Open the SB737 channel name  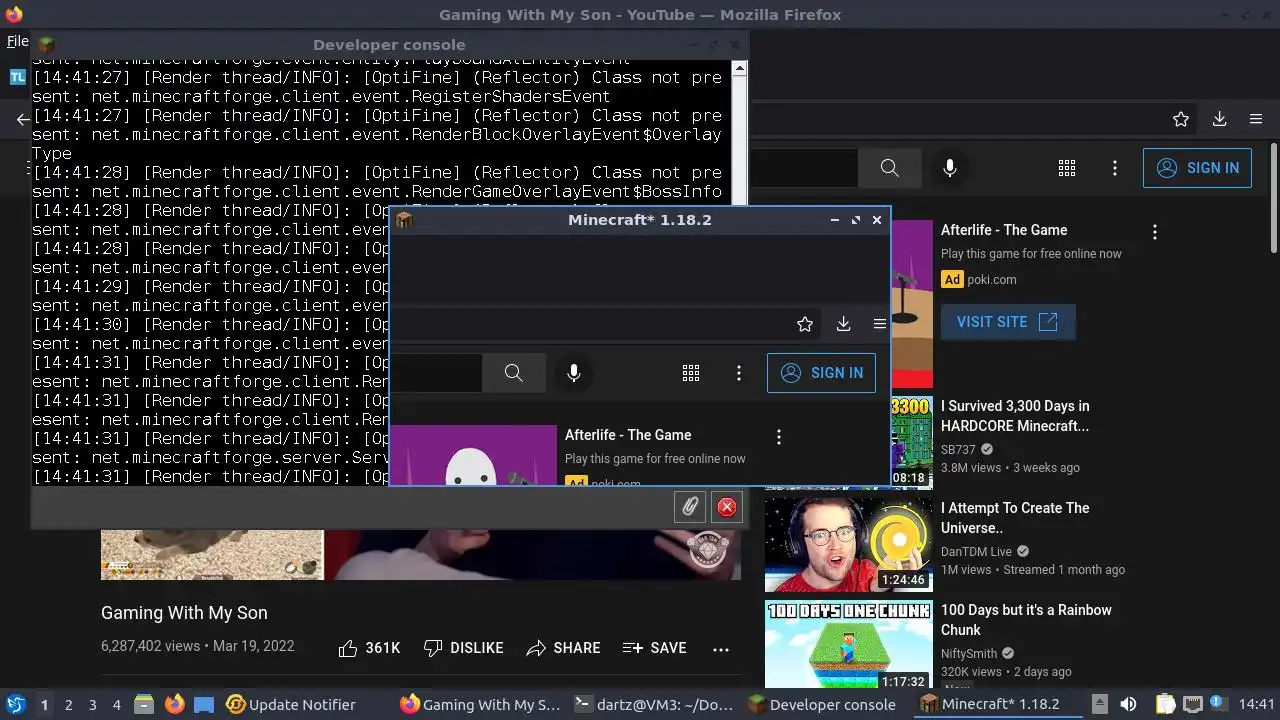[958, 449]
